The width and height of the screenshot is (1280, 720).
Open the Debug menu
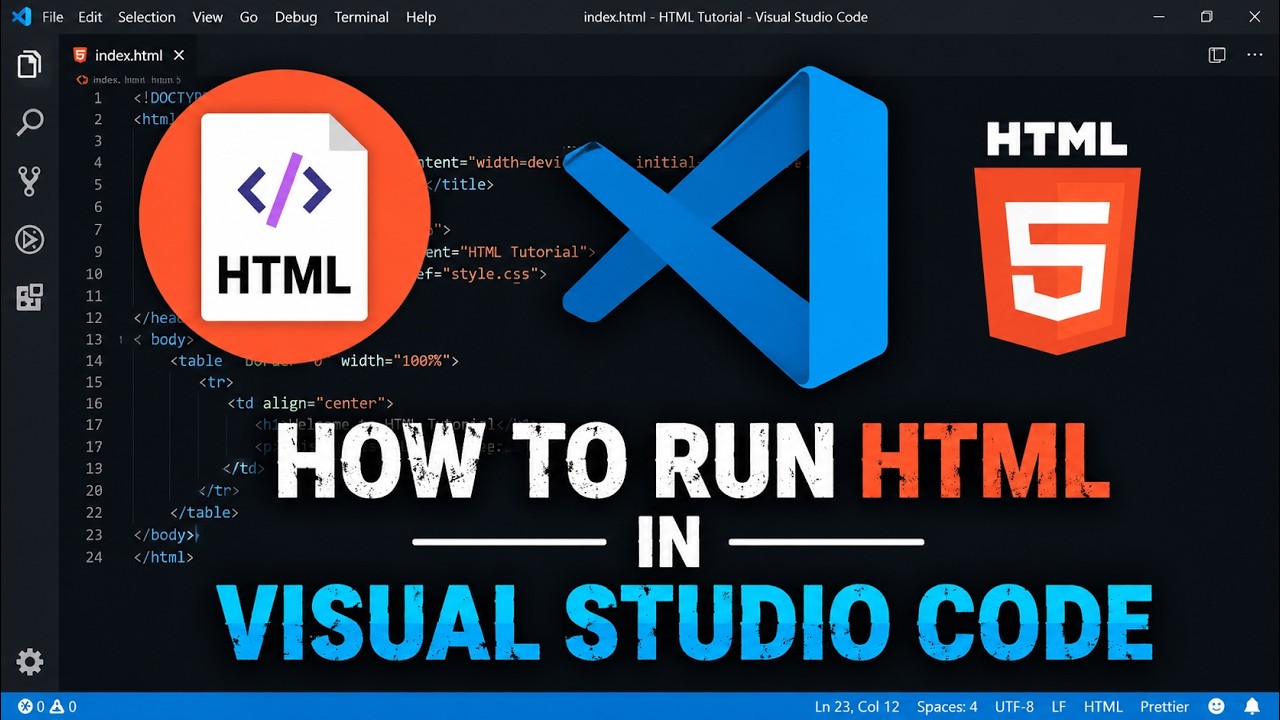pyautogui.click(x=296, y=17)
